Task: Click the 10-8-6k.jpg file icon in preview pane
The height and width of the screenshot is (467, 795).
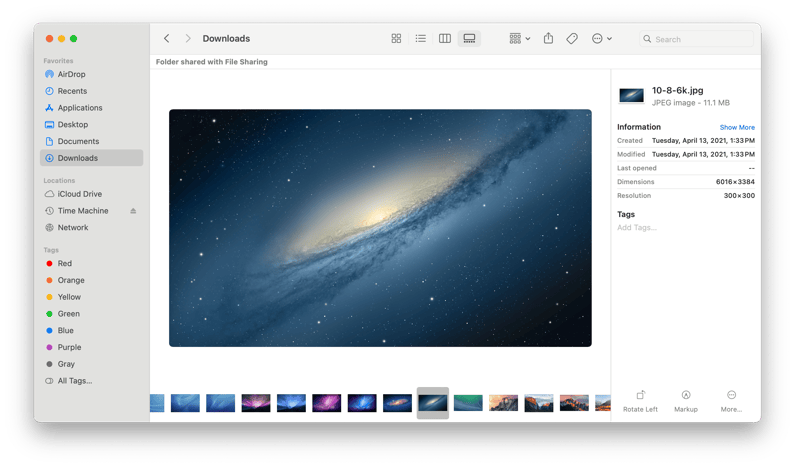Action: (x=631, y=95)
